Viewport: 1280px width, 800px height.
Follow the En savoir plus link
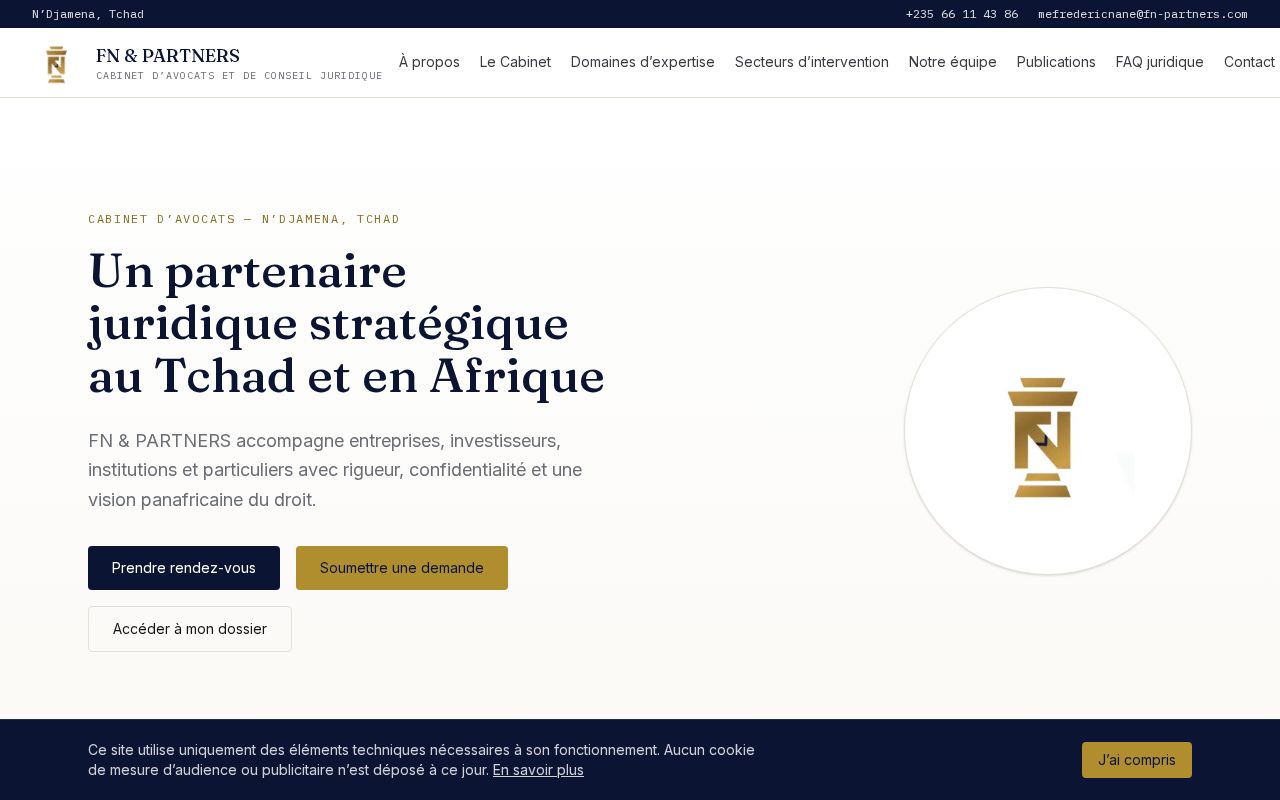pyautogui.click(x=538, y=770)
